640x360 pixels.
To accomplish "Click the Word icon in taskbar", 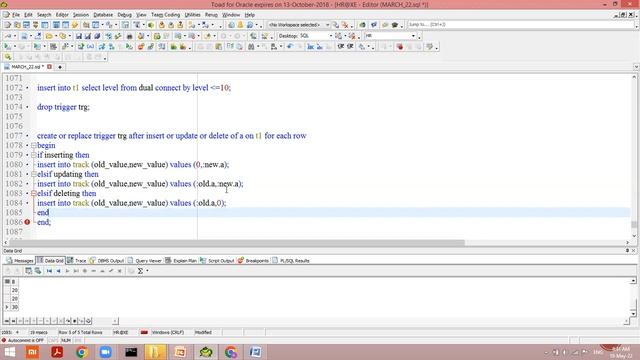I will [256, 352].
